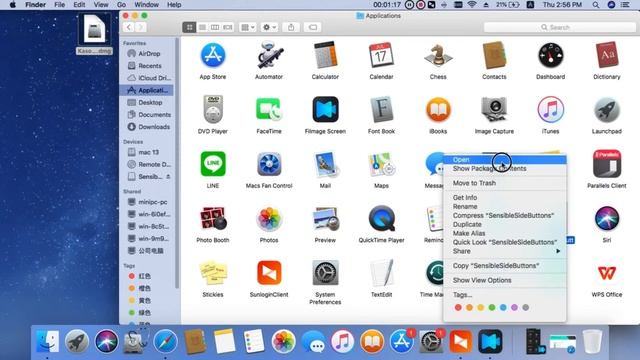Select the Filmage Screen app icon
Viewport: 640px width, 360px height.
pyautogui.click(x=325, y=109)
